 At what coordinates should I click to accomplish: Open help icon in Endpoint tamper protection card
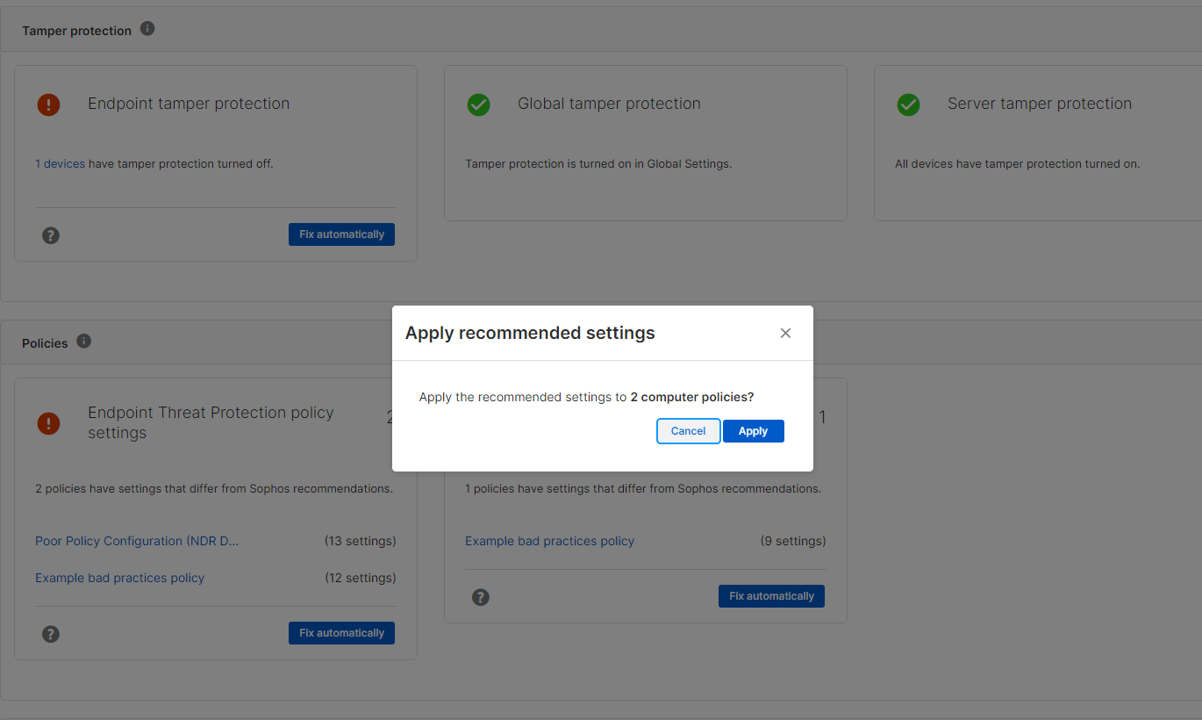(51, 235)
